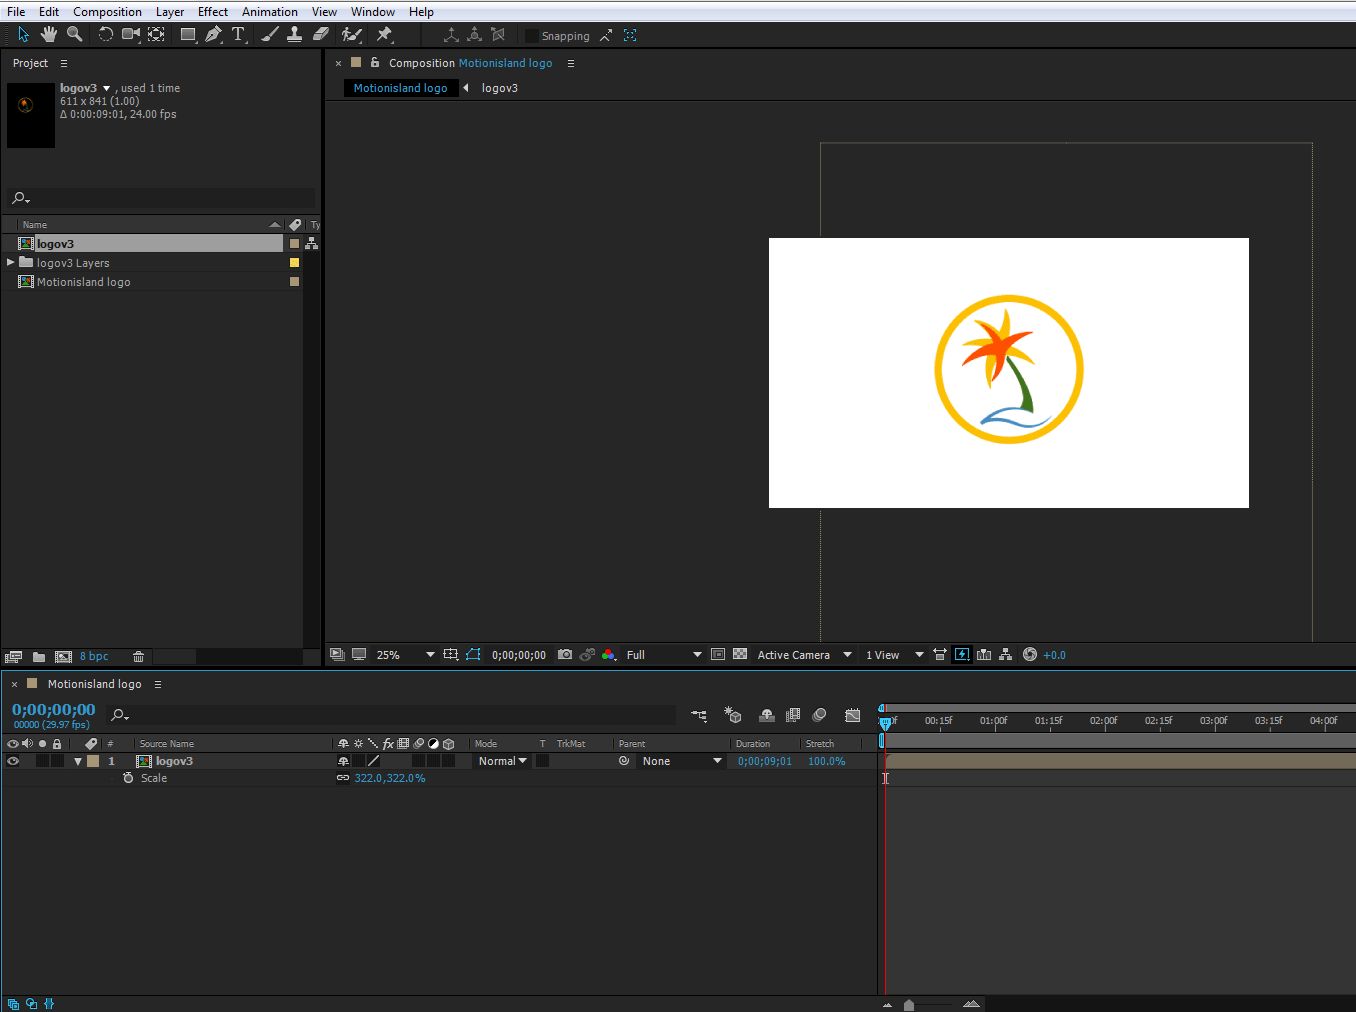Open logov3 usage dropdown arrow
Screen dimensions: 1356x1012
point(107,88)
